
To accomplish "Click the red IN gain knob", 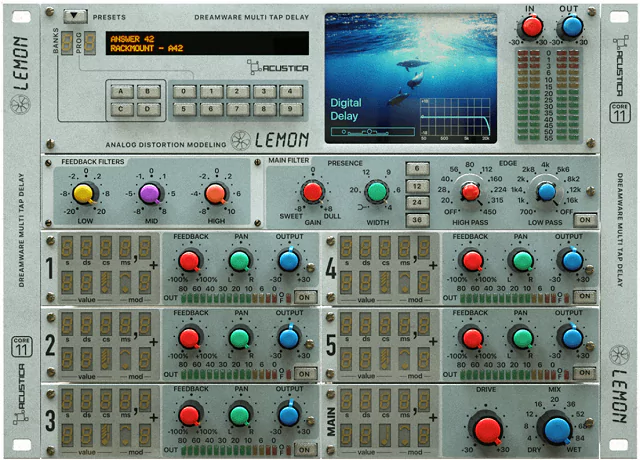I will click(532, 27).
